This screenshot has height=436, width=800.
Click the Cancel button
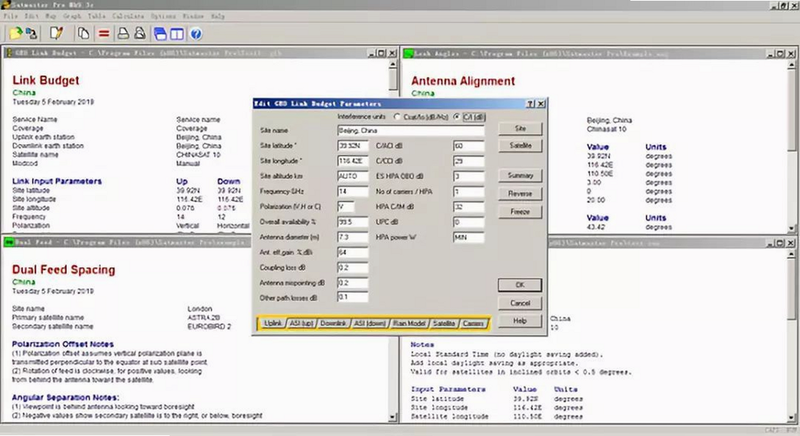(x=520, y=303)
